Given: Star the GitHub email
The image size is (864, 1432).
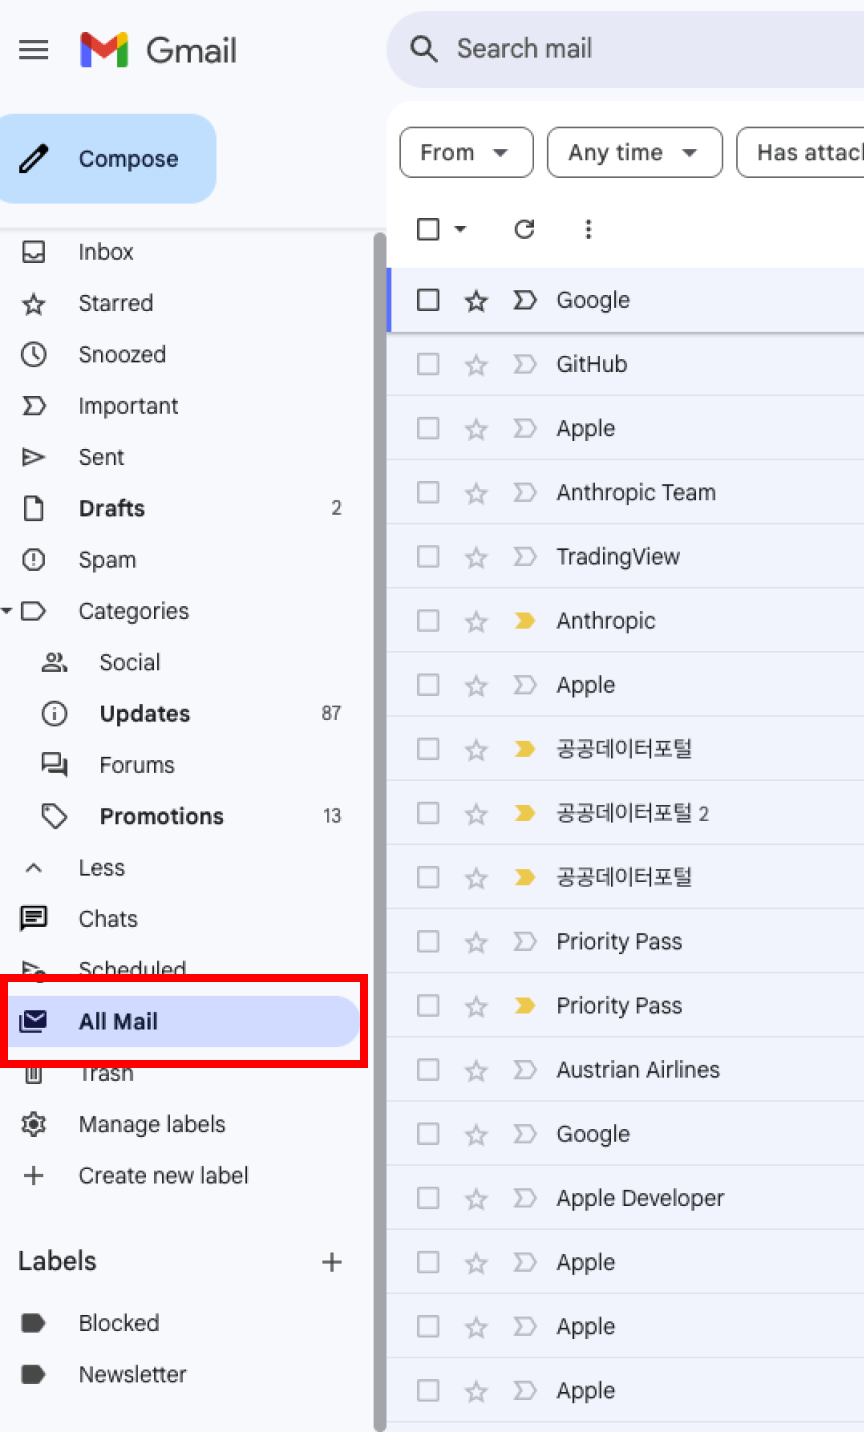Looking at the screenshot, I should (476, 365).
